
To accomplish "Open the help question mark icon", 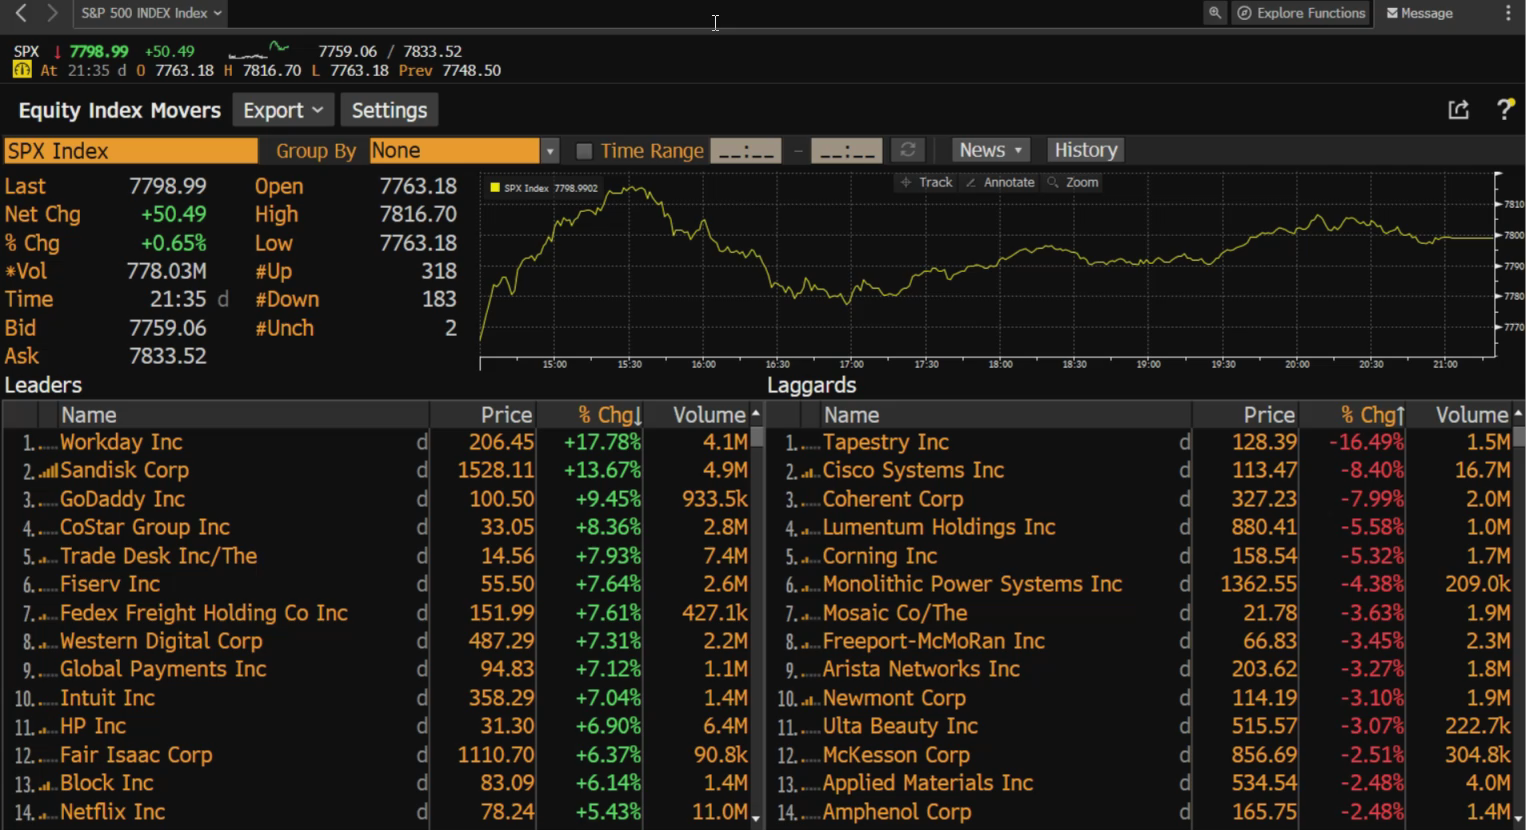I will click(x=1504, y=110).
